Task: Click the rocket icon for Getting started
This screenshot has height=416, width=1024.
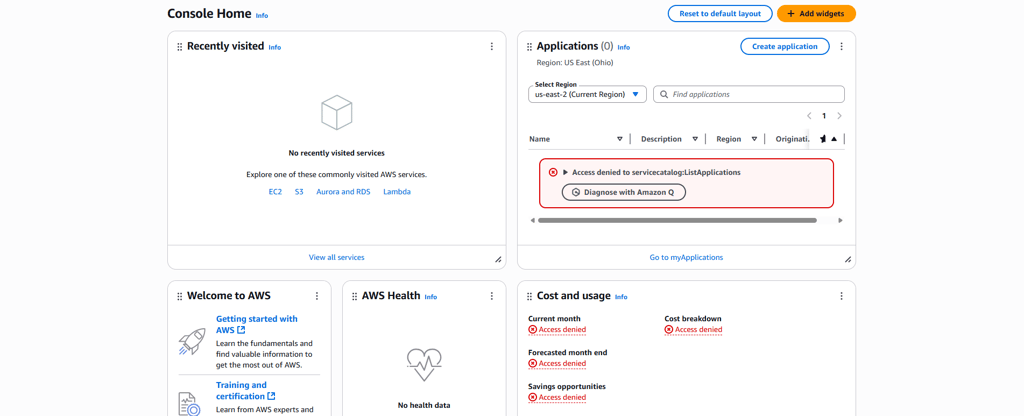Action: (191, 342)
